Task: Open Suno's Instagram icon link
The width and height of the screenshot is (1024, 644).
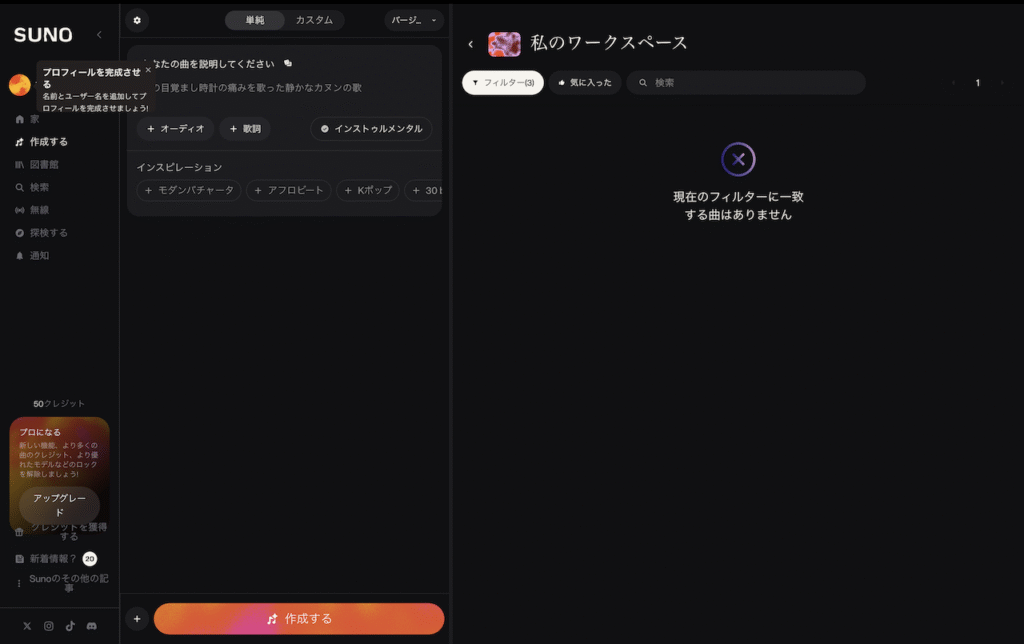Action: click(49, 626)
